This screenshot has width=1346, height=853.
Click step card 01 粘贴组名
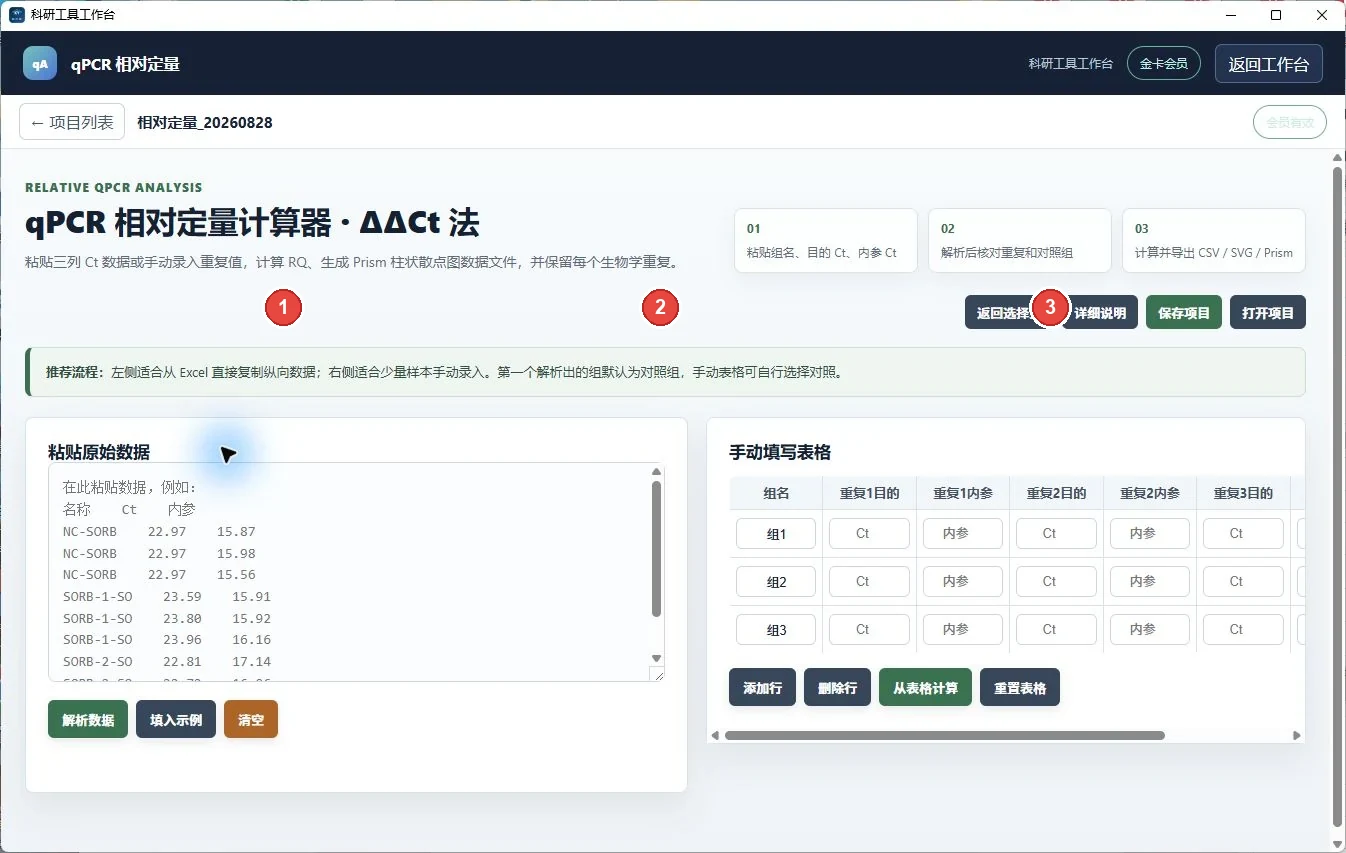coord(826,240)
